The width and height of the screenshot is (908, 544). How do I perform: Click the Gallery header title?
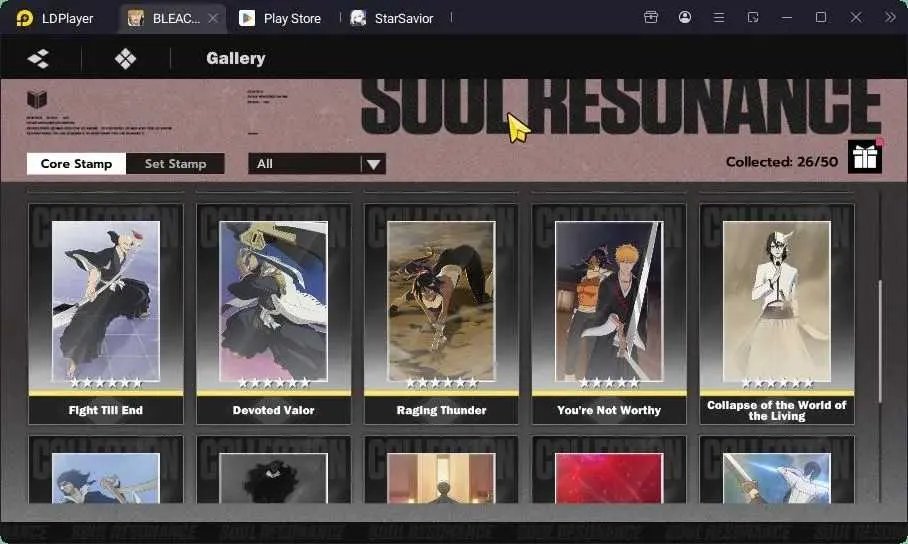click(x=236, y=59)
